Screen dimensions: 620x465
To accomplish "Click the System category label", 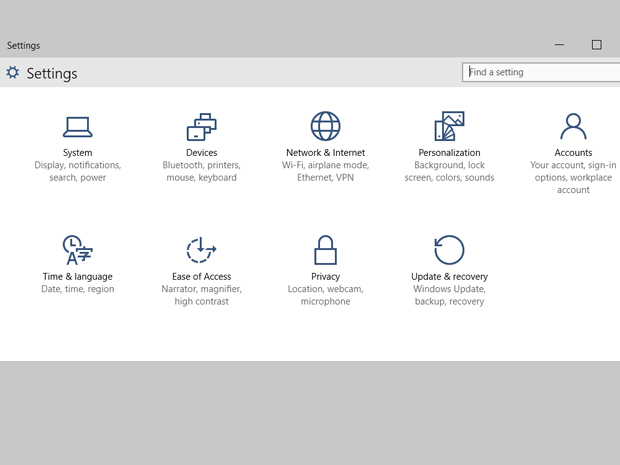I will coord(78,153).
